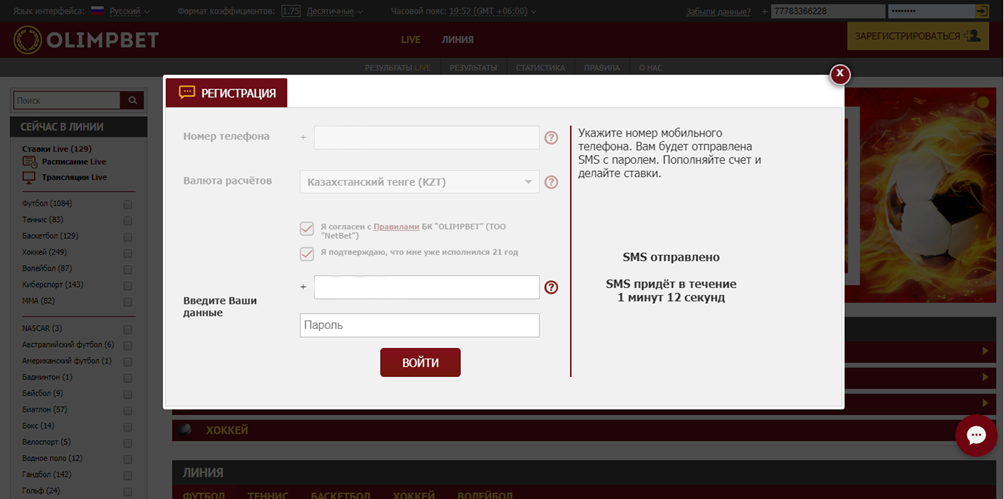This screenshot has width=1004, height=499.
Task: Open the СТАТИСТИКА submenu item
Action: point(540,67)
